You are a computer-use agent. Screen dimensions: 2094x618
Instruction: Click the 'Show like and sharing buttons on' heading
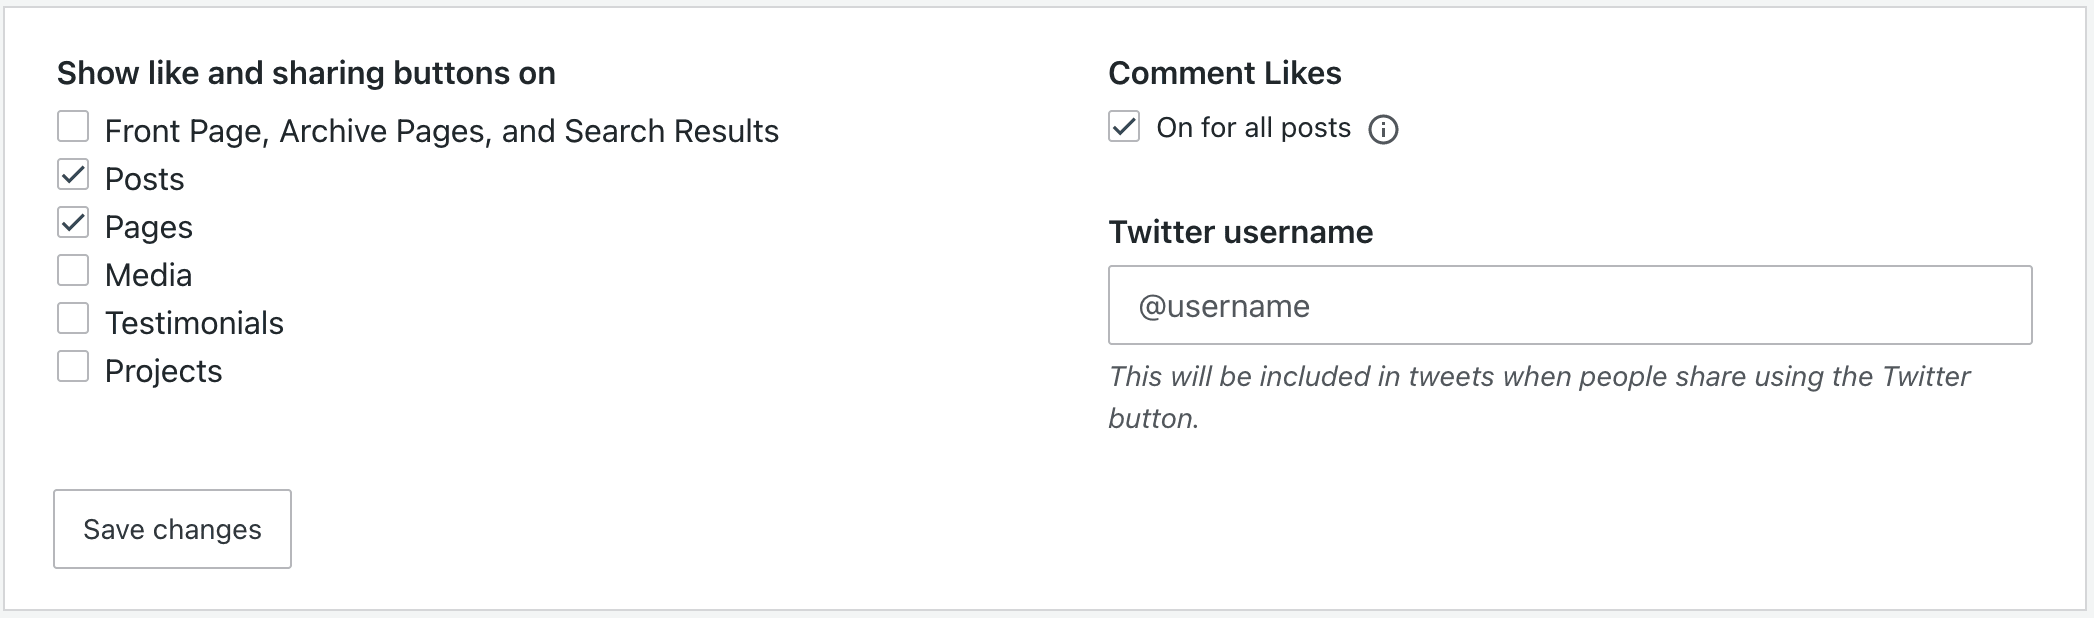[x=306, y=73]
